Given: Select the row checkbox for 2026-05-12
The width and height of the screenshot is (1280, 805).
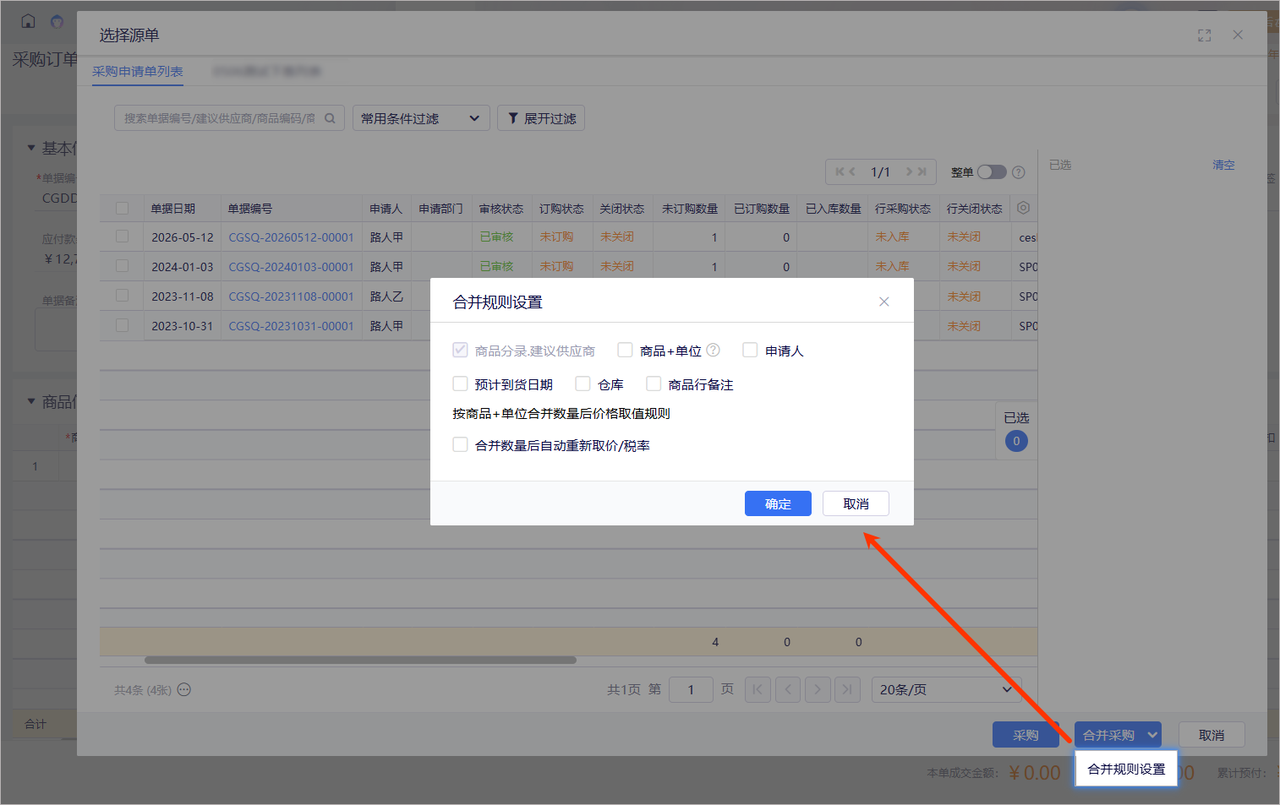Looking at the screenshot, I should coord(122,236).
